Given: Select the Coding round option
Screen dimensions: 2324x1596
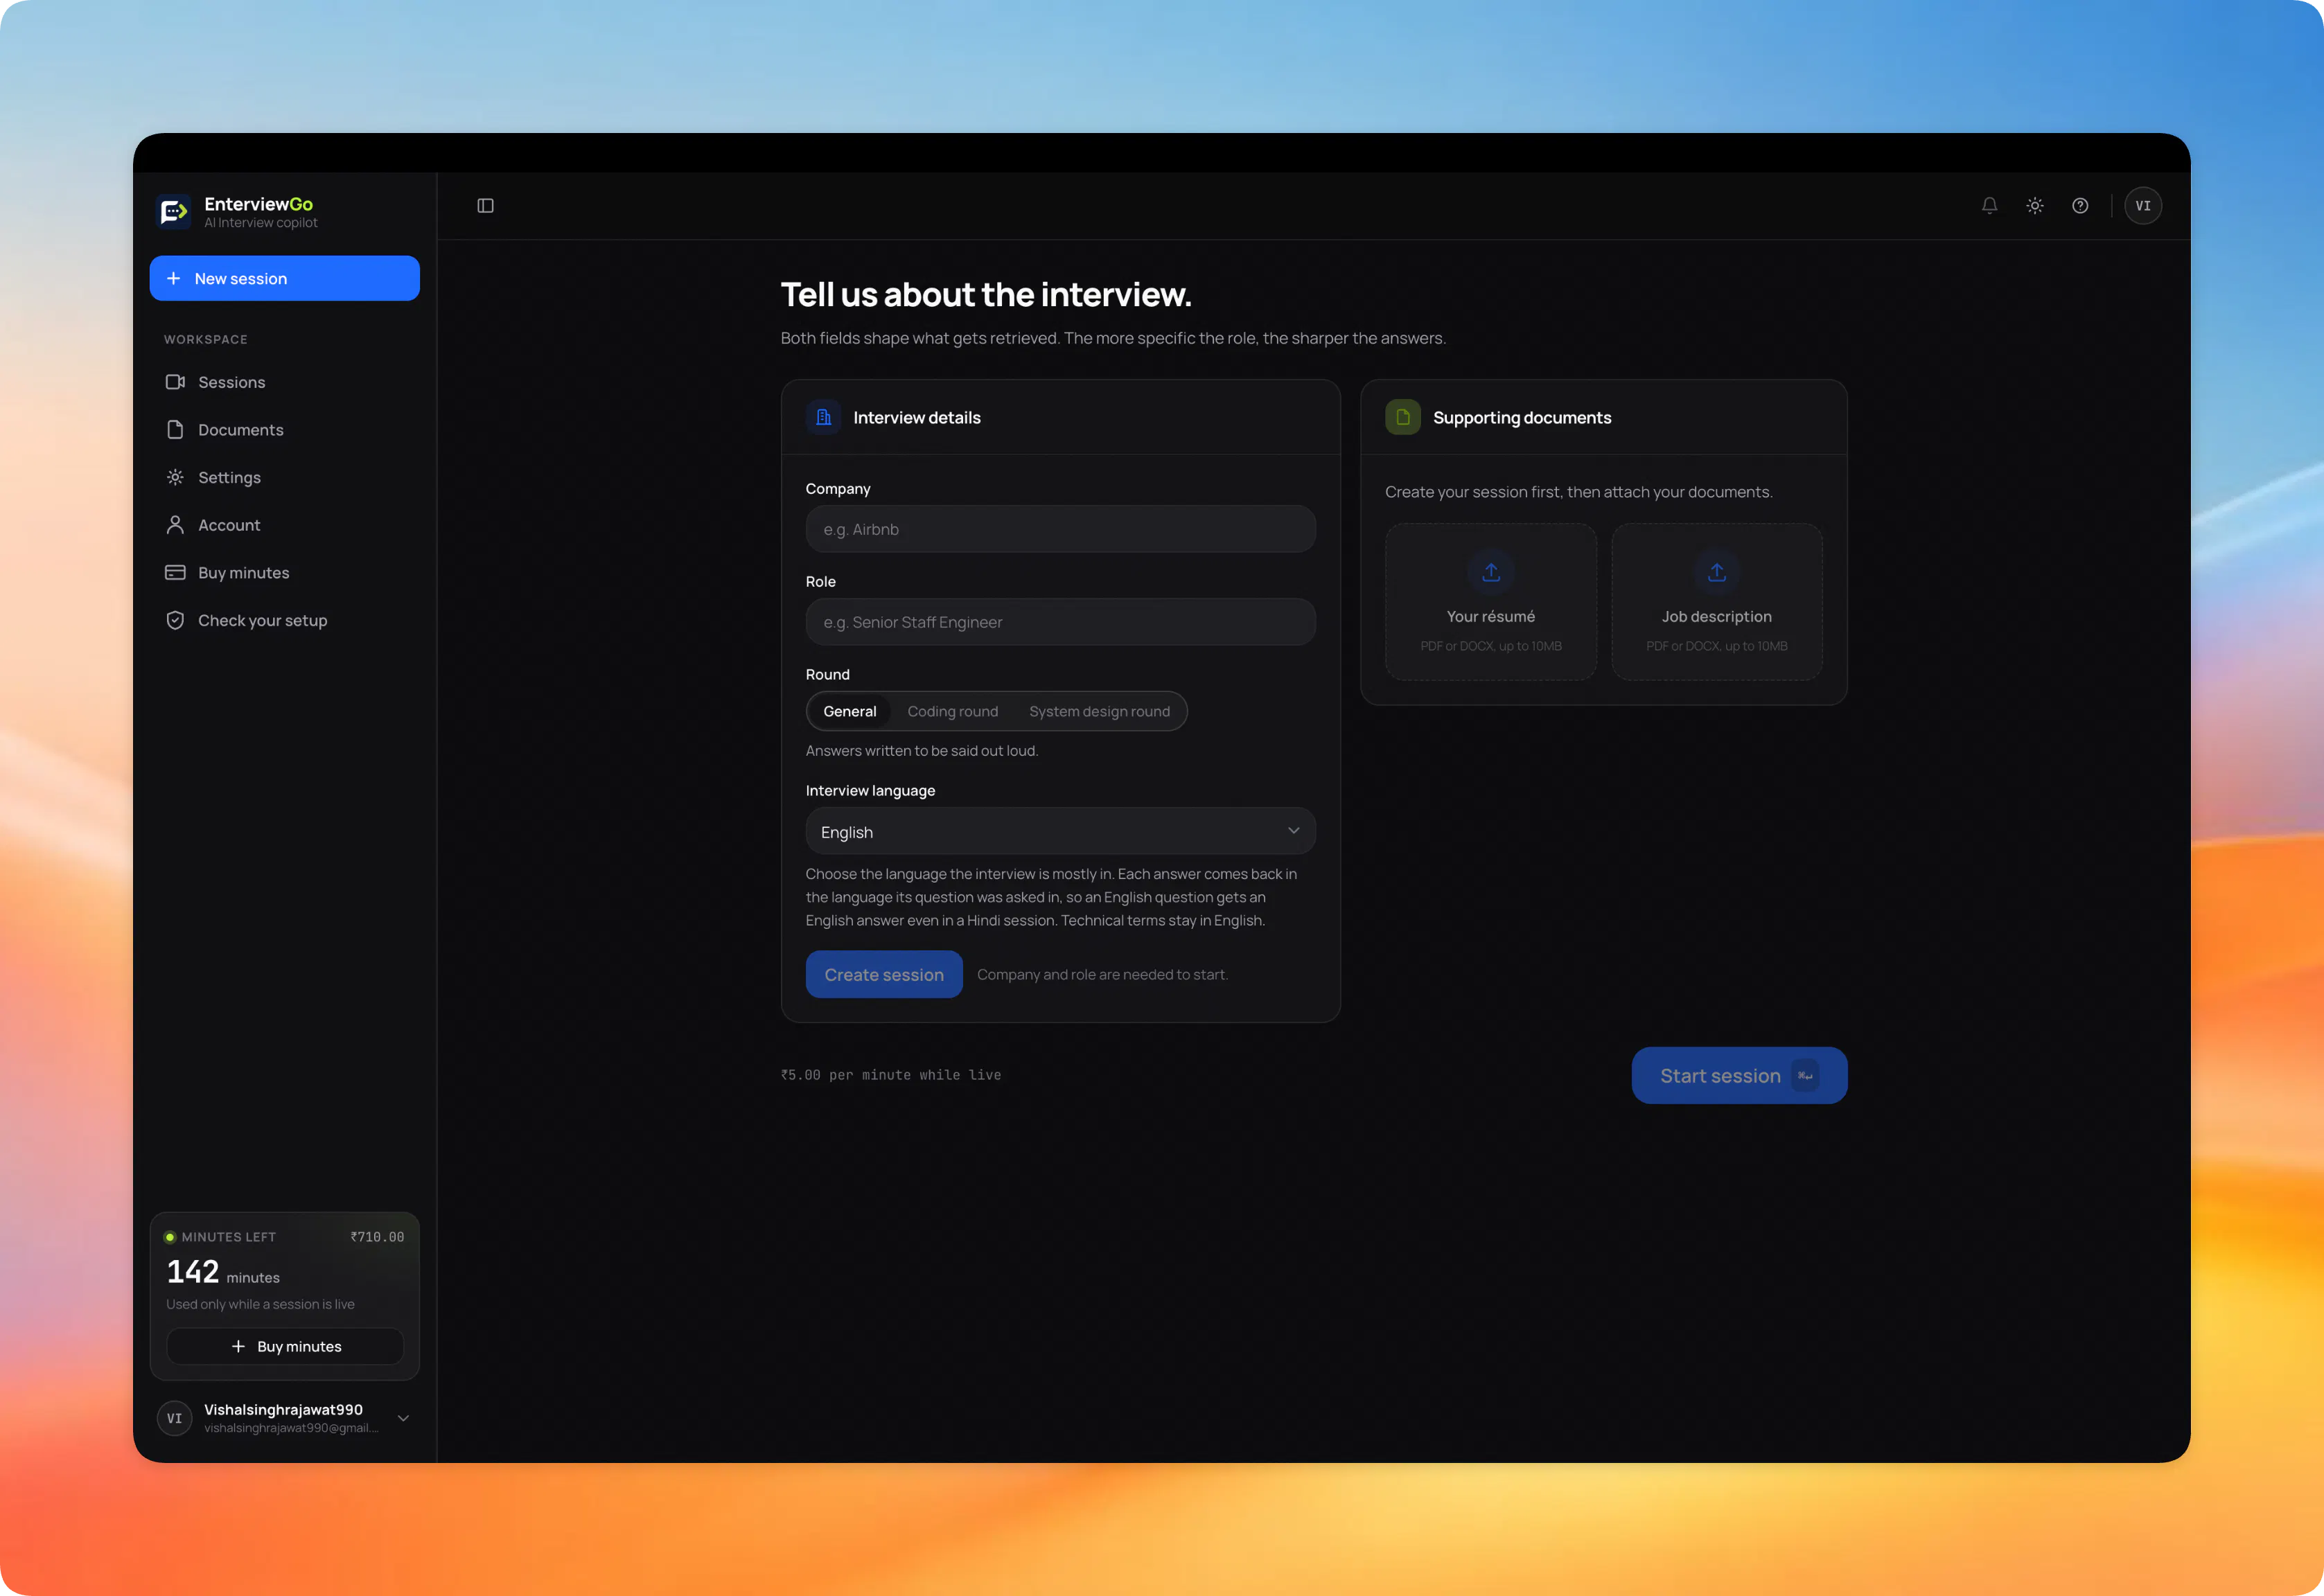Looking at the screenshot, I should pos(952,711).
